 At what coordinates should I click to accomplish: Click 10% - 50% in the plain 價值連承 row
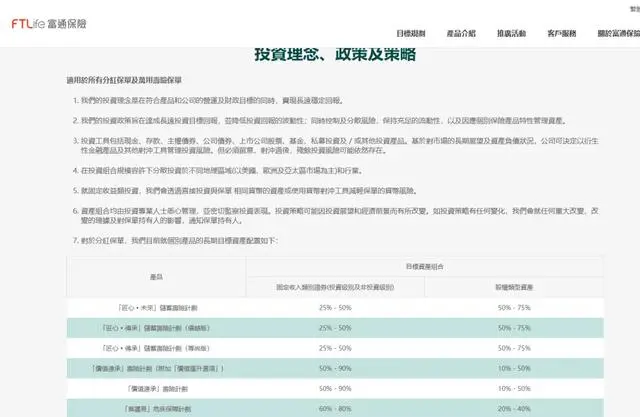click(514, 389)
